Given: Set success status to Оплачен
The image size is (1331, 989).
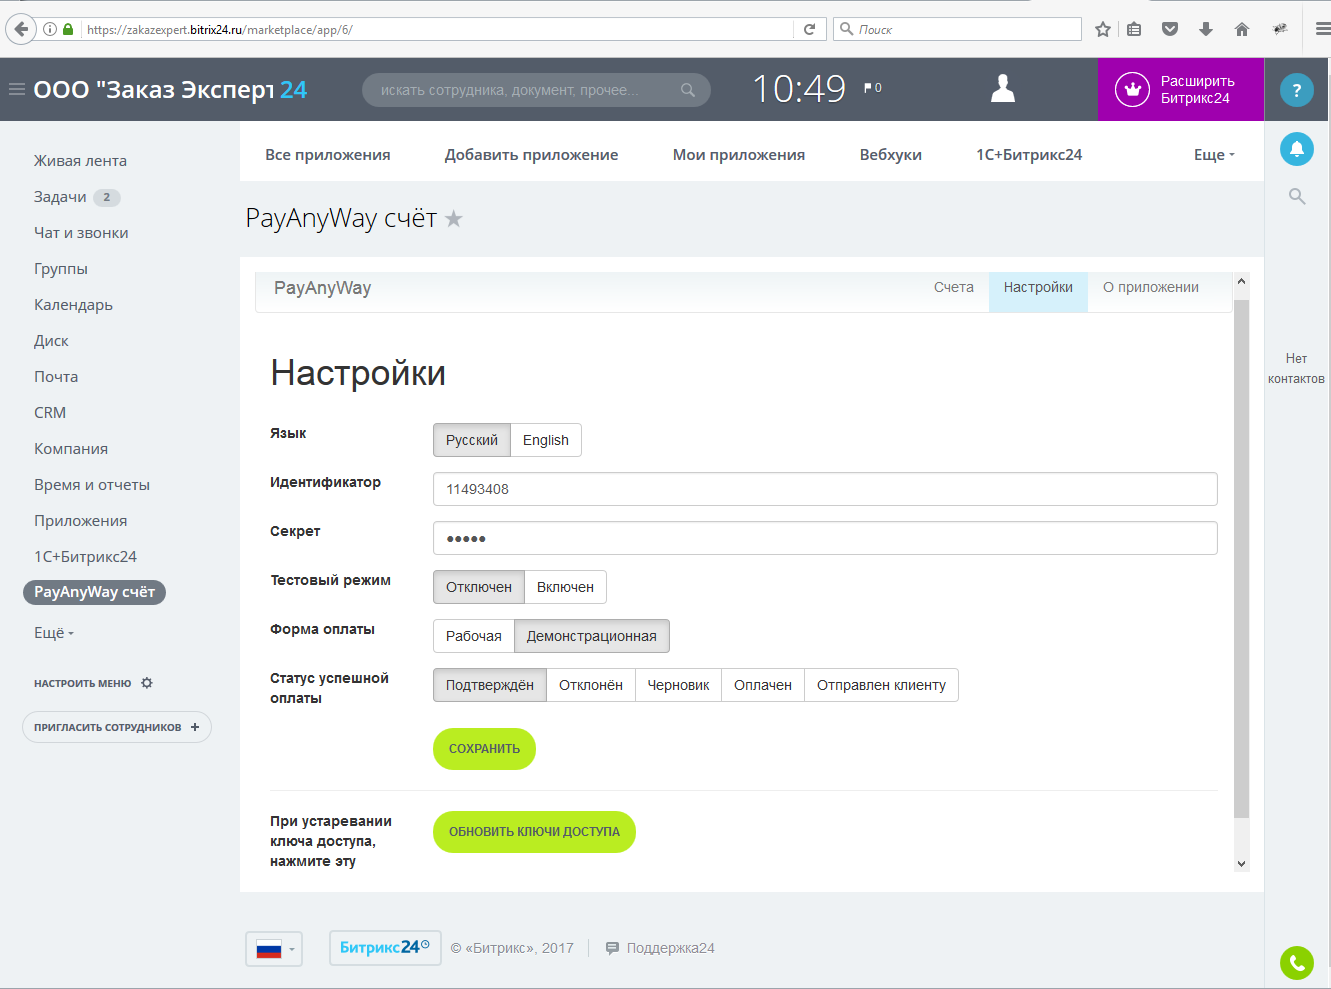Looking at the screenshot, I should pyautogui.click(x=762, y=685).
